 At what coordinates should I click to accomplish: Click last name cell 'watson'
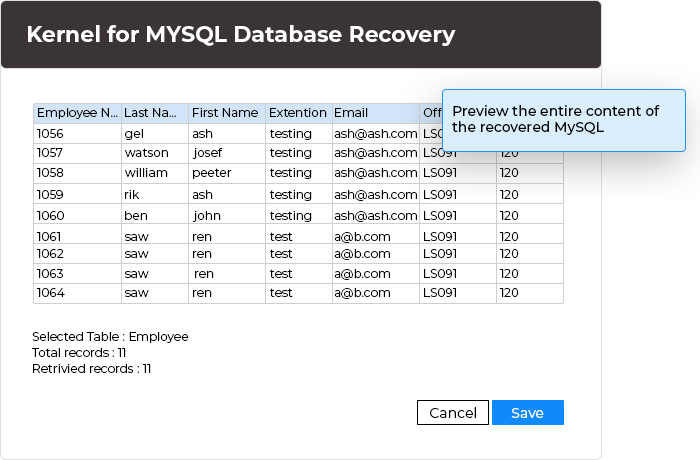pyautogui.click(x=155, y=153)
